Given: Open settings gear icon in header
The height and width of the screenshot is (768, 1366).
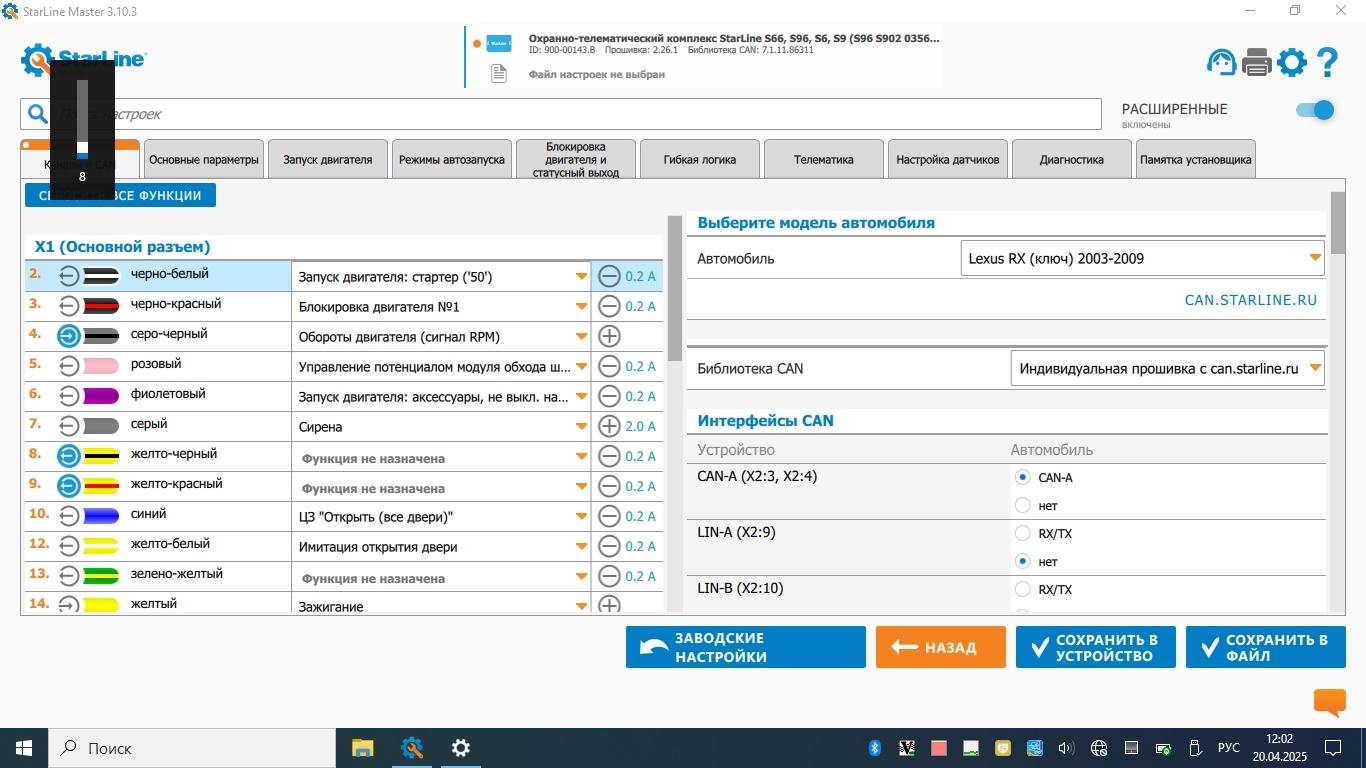Looking at the screenshot, I should 1292,62.
